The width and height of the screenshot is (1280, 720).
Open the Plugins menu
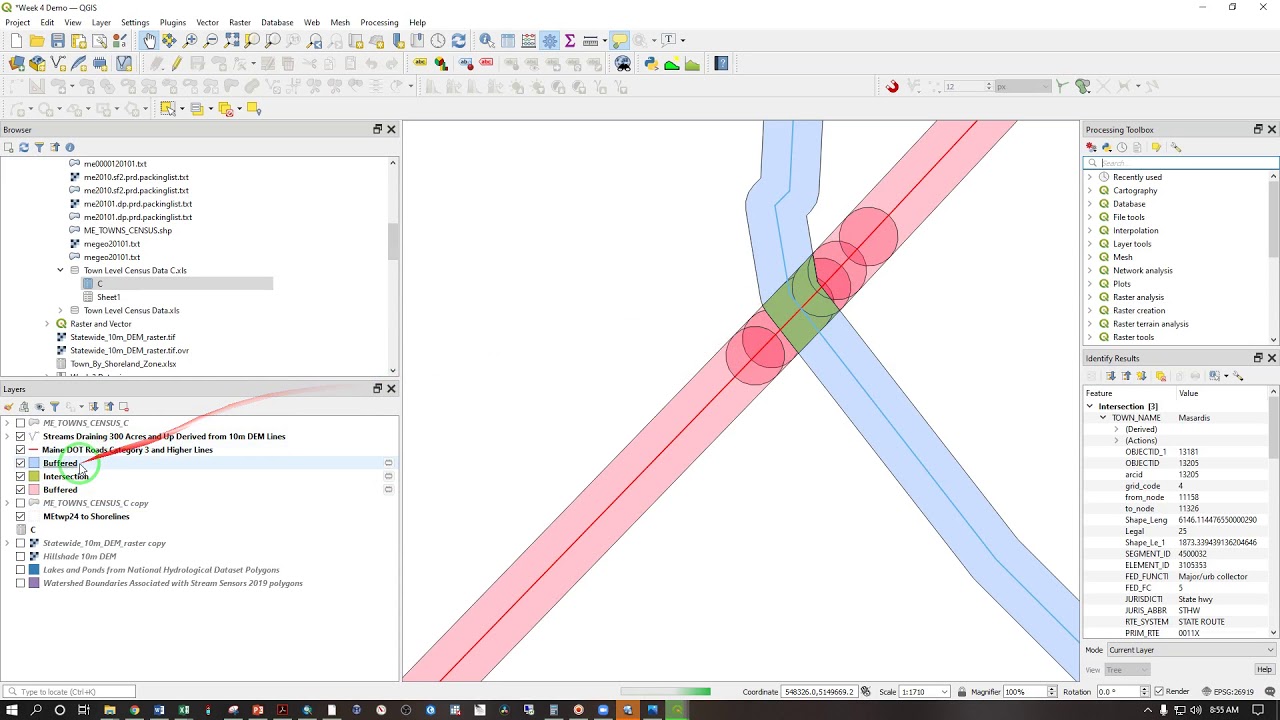173,22
